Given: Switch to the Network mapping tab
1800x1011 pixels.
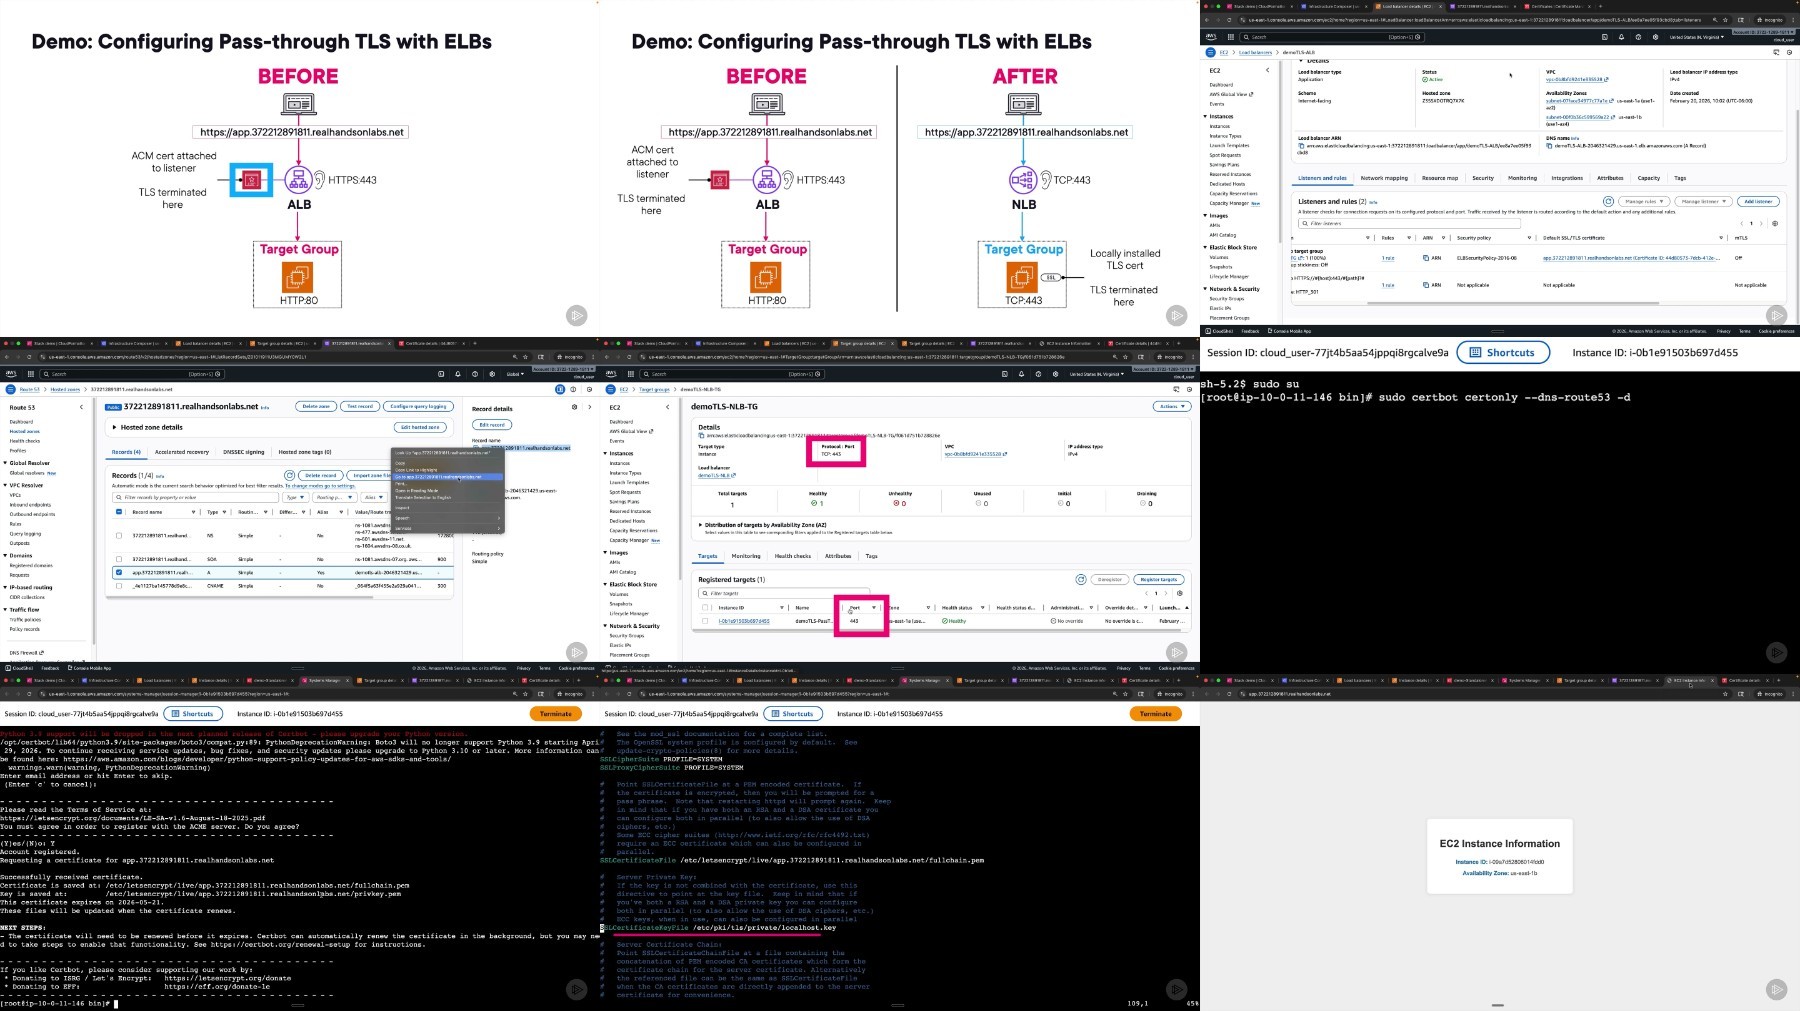Looking at the screenshot, I should 1383,178.
